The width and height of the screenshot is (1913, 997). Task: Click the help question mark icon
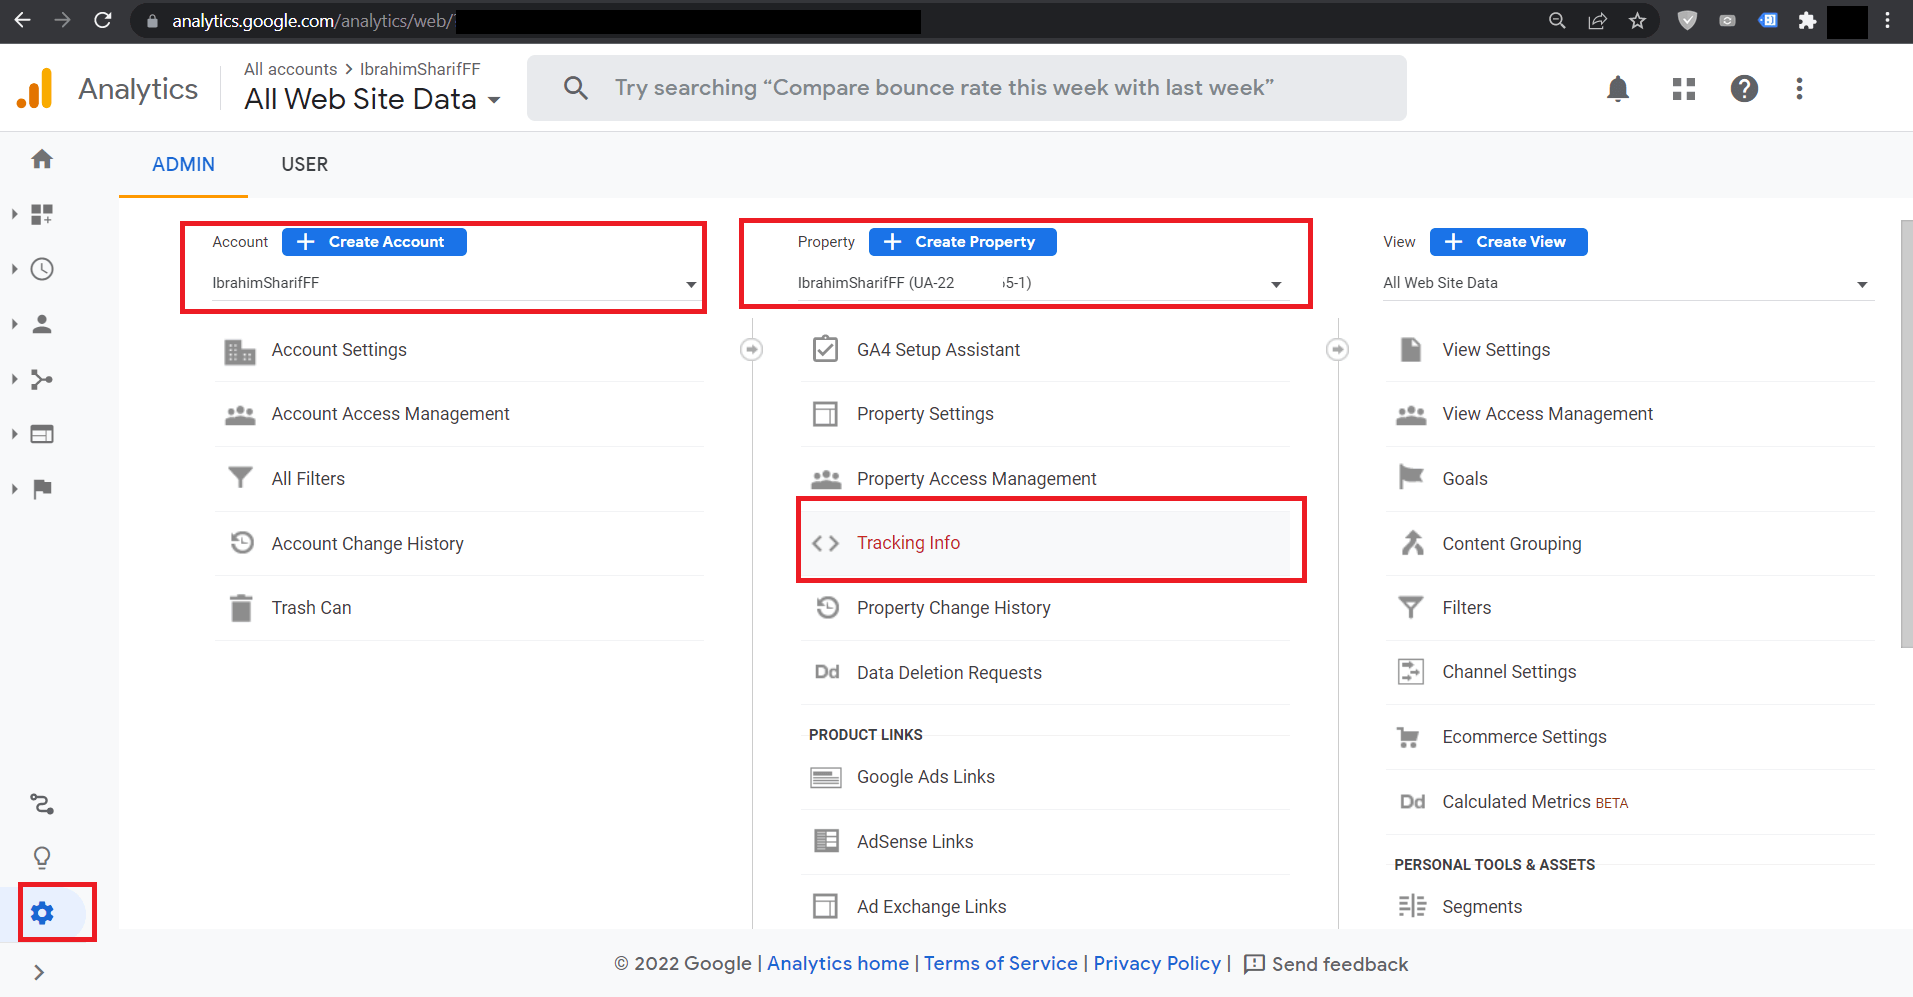point(1743,89)
